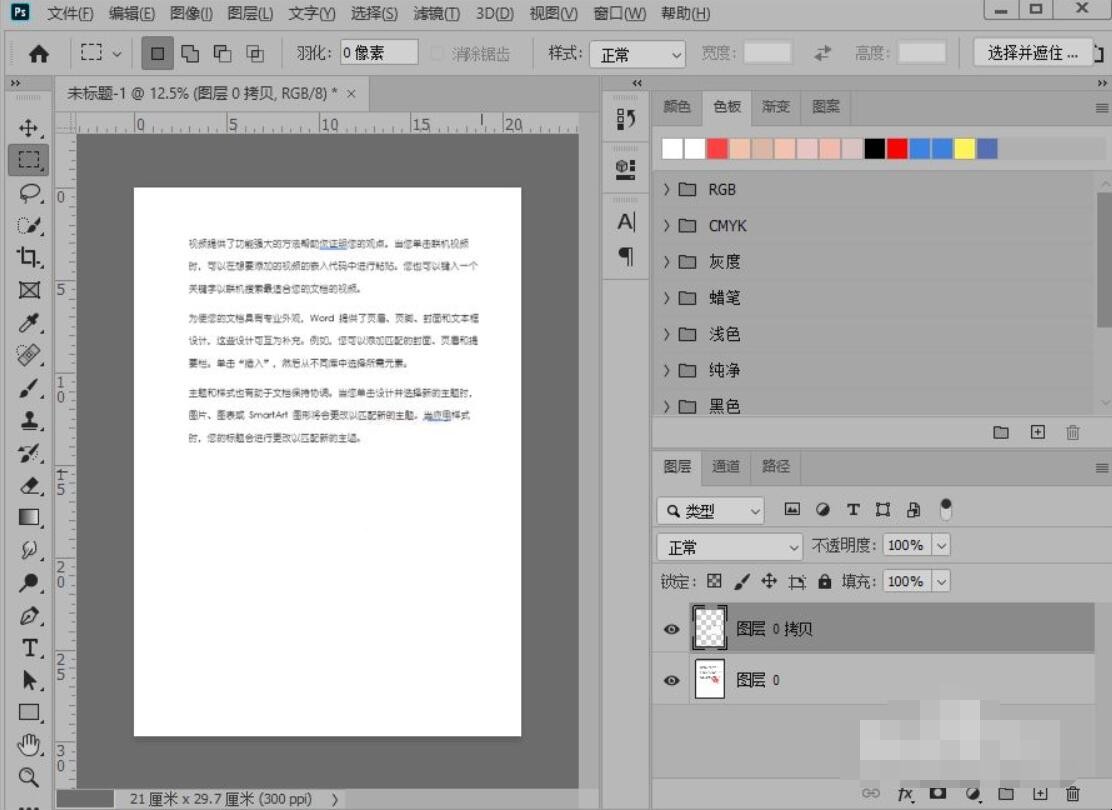Select the pure red color swatch

[896, 148]
